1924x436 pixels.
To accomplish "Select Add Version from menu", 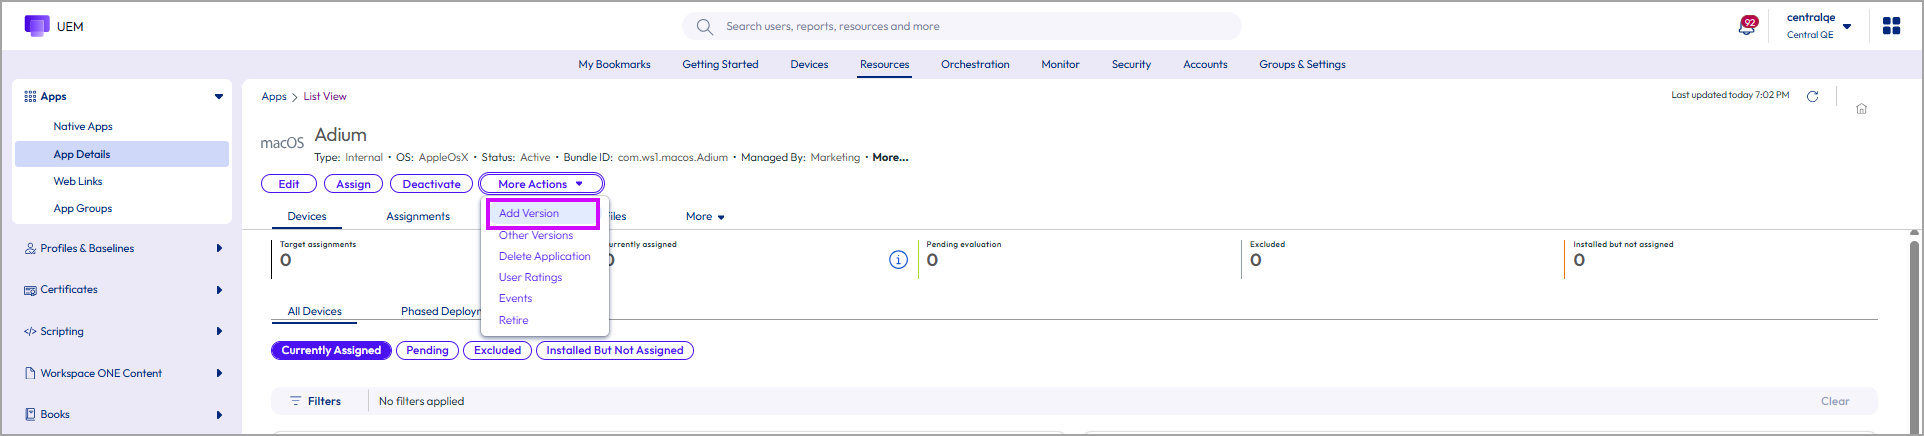I will 529,213.
